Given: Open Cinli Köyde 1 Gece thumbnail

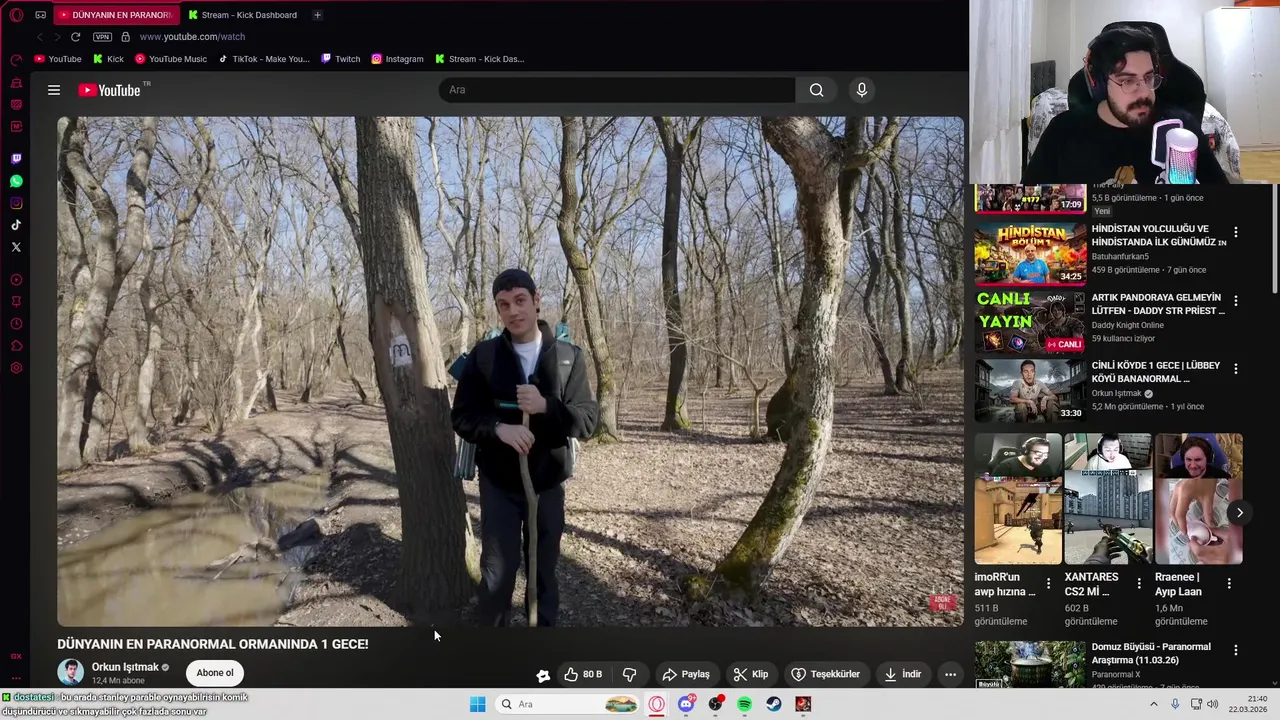Looking at the screenshot, I should click(1030, 390).
